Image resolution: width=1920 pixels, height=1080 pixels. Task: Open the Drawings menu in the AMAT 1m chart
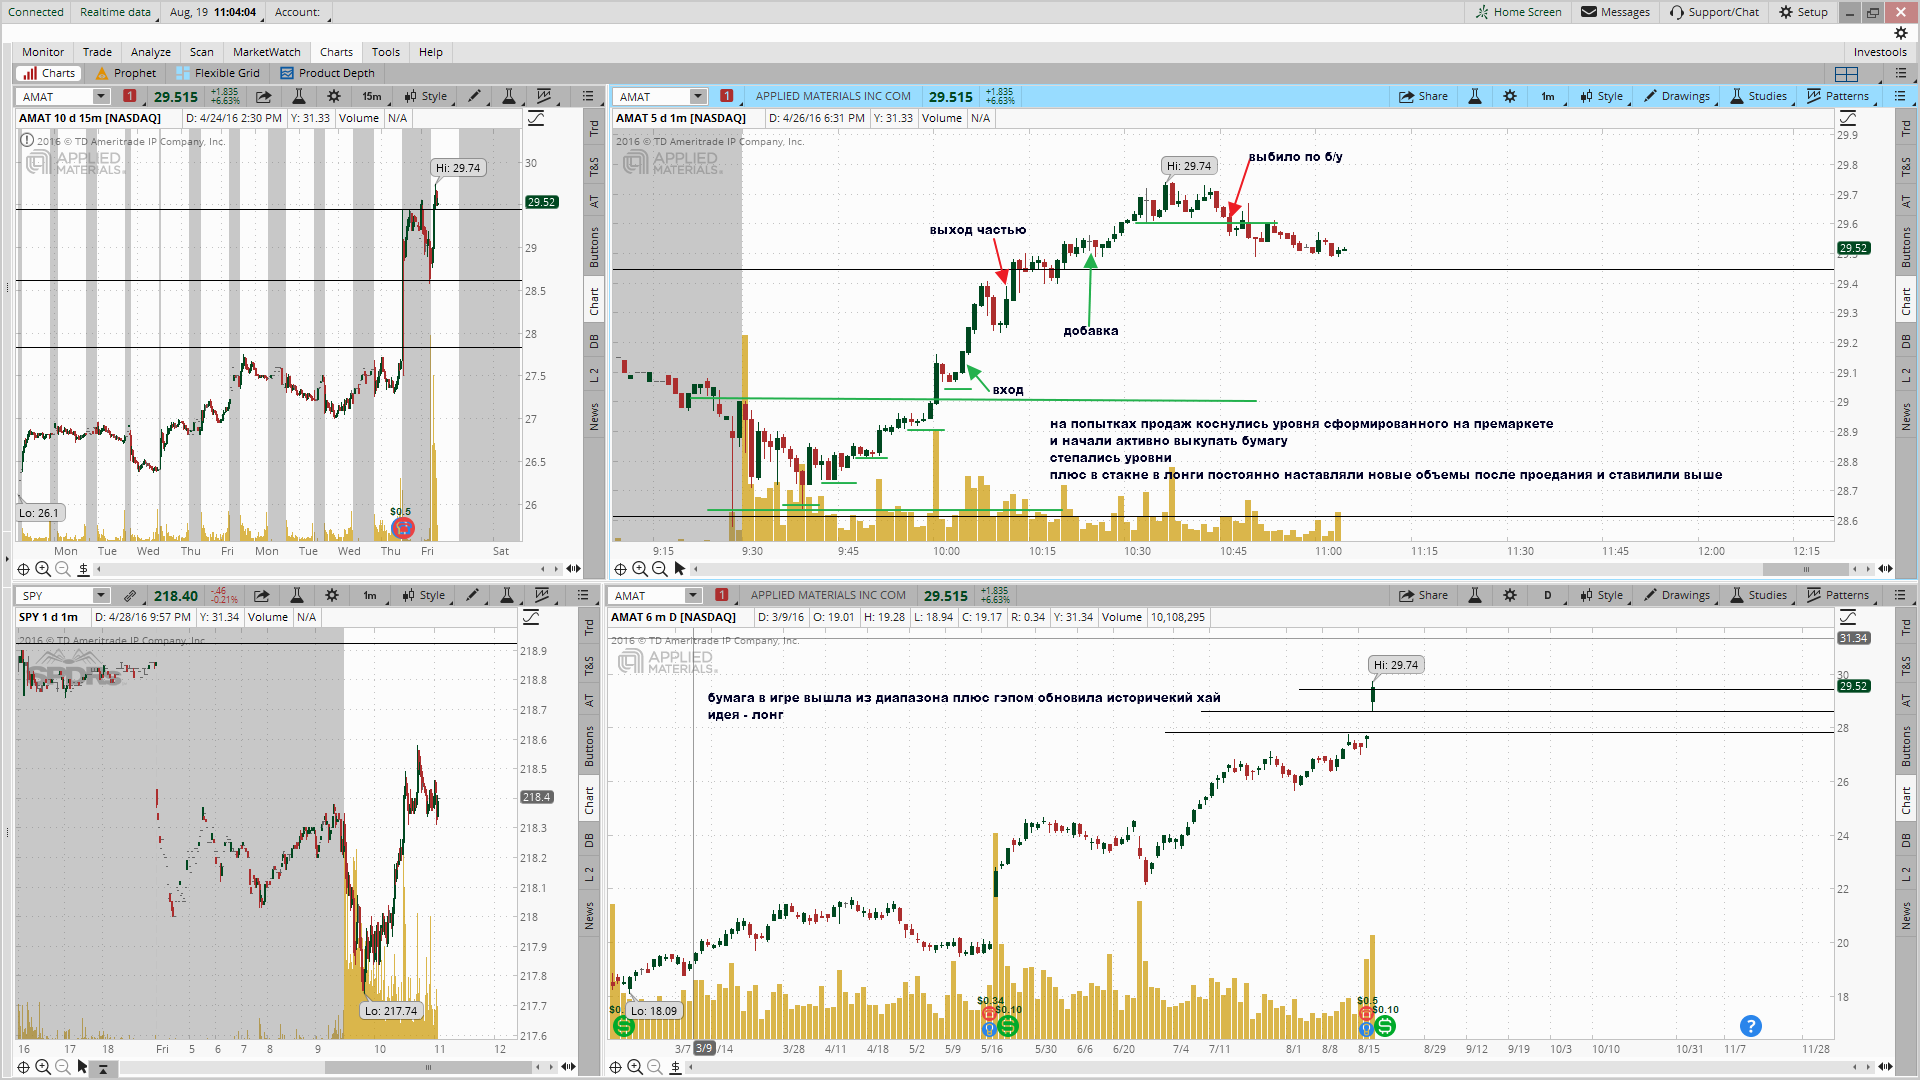point(1677,96)
